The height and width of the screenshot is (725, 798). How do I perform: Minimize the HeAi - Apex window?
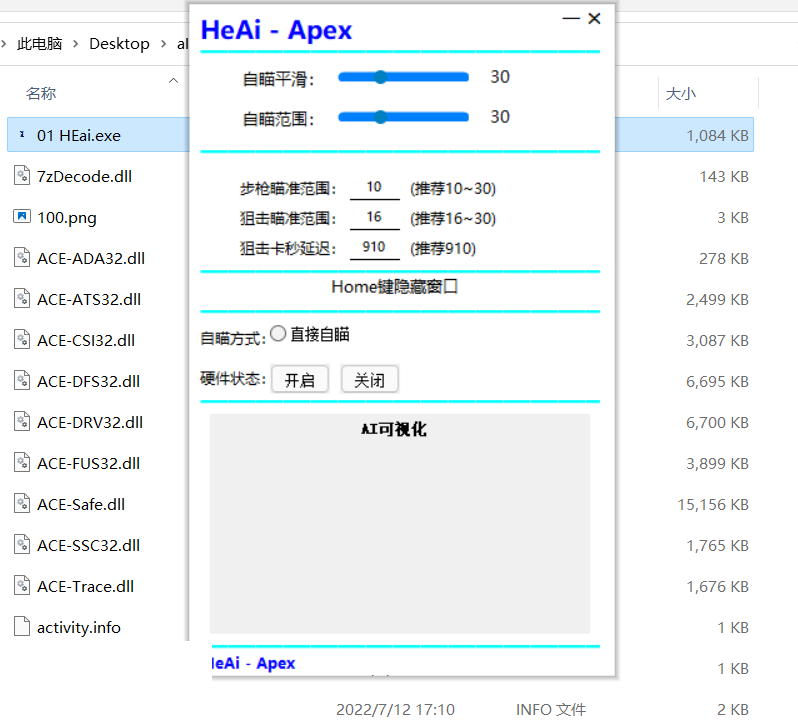tap(571, 19)
